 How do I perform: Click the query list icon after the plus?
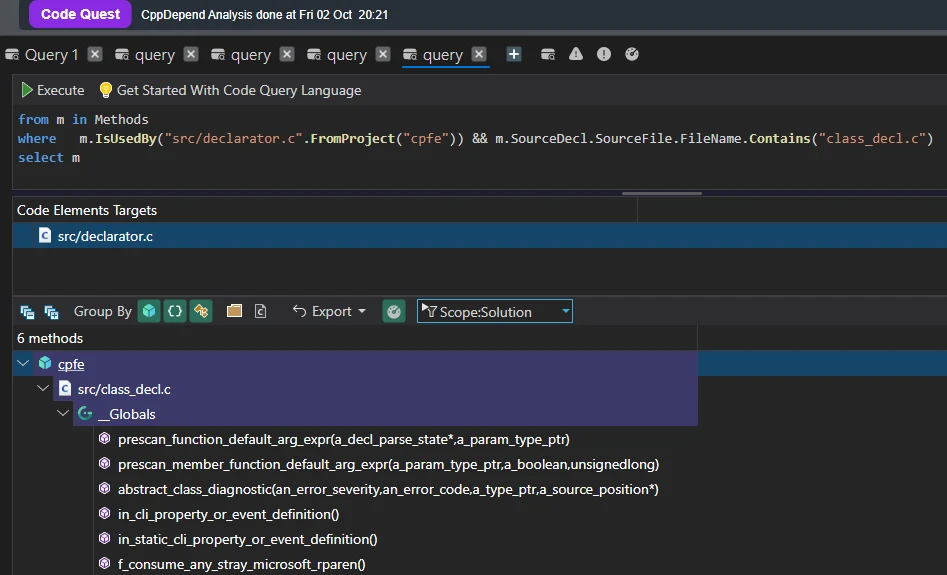548,54
